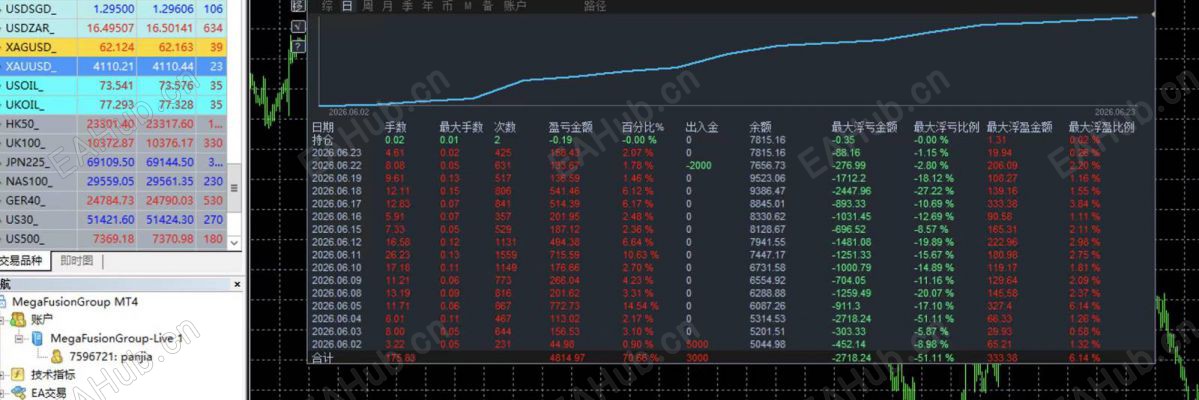The width and height of the screenshot is (1199, 400).
Task: Select the HK50_ symbol row
Action: (x=115, y=124)
